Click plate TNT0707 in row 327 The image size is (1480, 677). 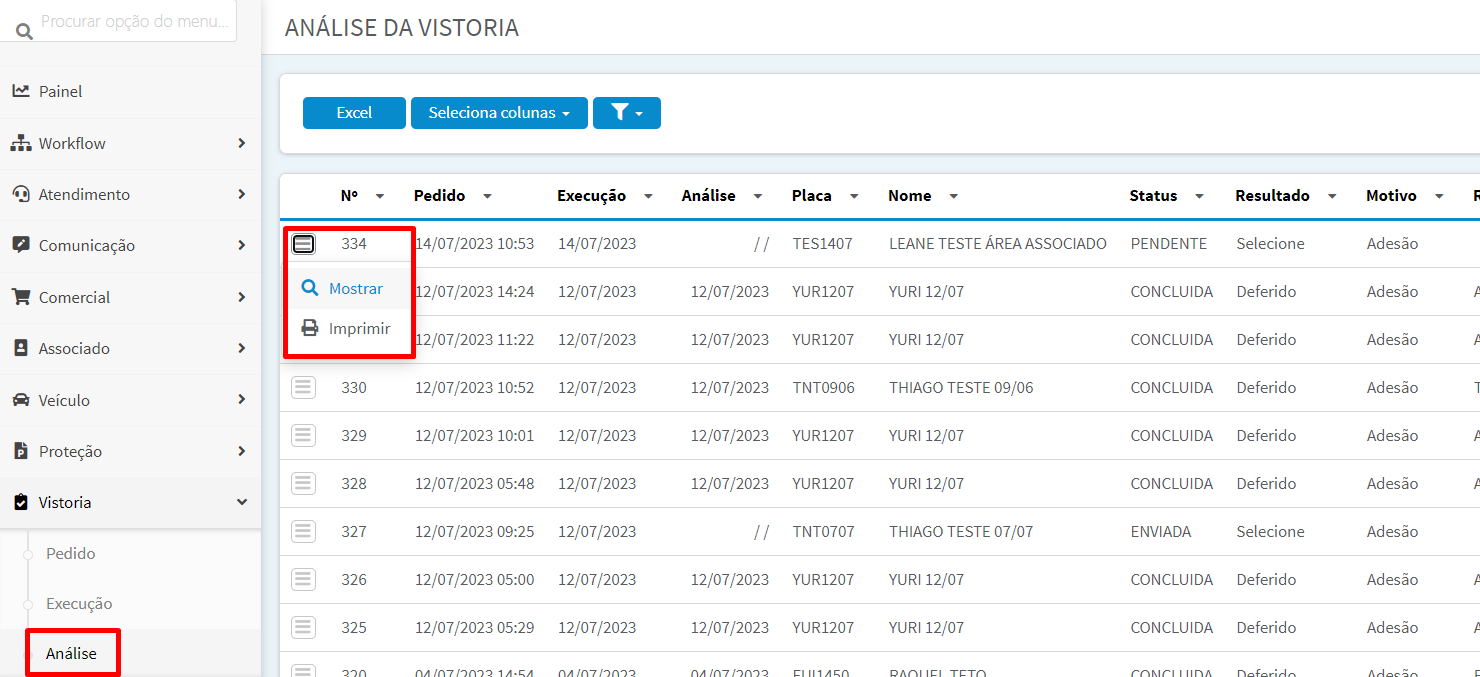(824, 532)
